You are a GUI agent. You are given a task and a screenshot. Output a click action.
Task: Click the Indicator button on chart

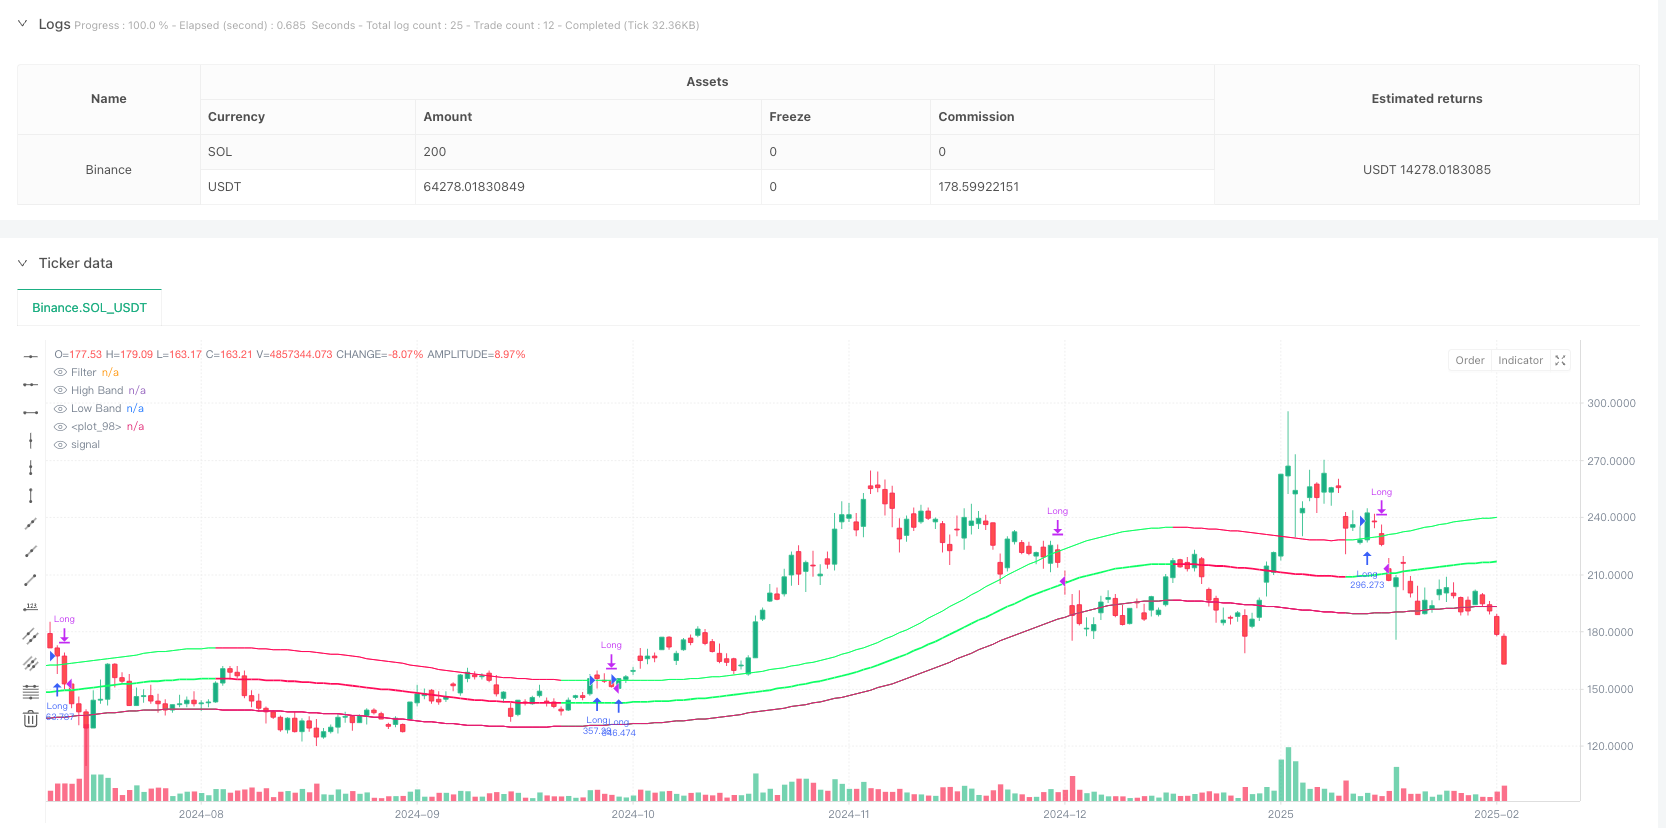coord(1520,361)
